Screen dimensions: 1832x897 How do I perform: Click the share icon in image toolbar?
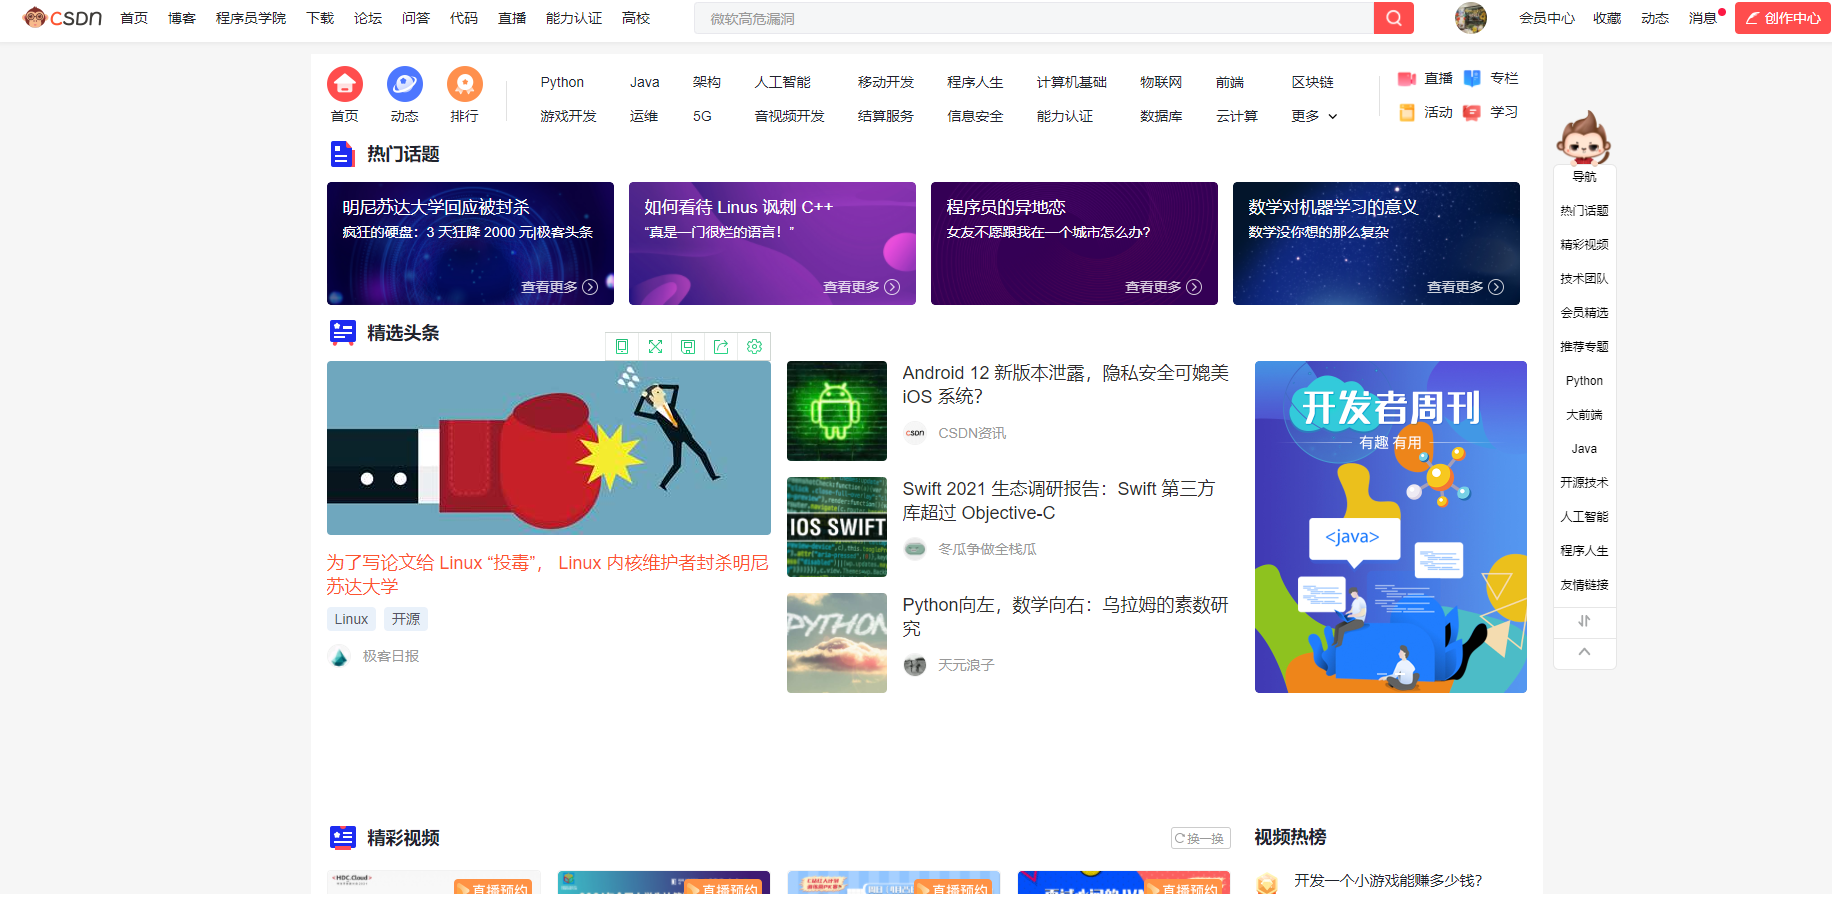(721, 346)
